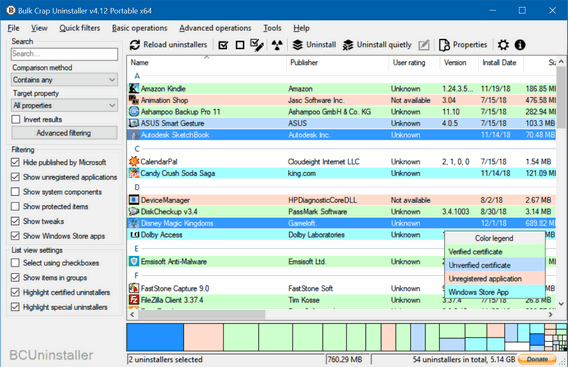Viewport: 568px width, 367px height.
Task: Collapse the E group header
Action: [x=137, y=249]
